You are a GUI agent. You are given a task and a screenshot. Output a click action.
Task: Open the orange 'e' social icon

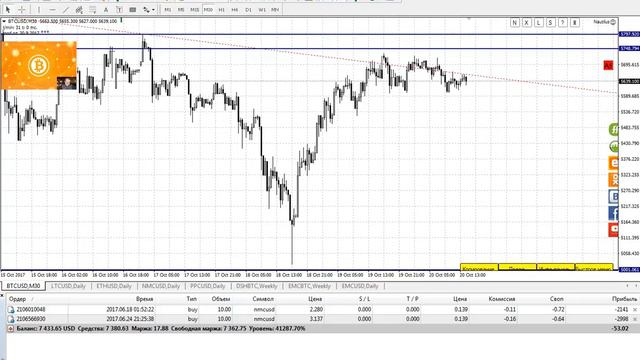(614, 163)
